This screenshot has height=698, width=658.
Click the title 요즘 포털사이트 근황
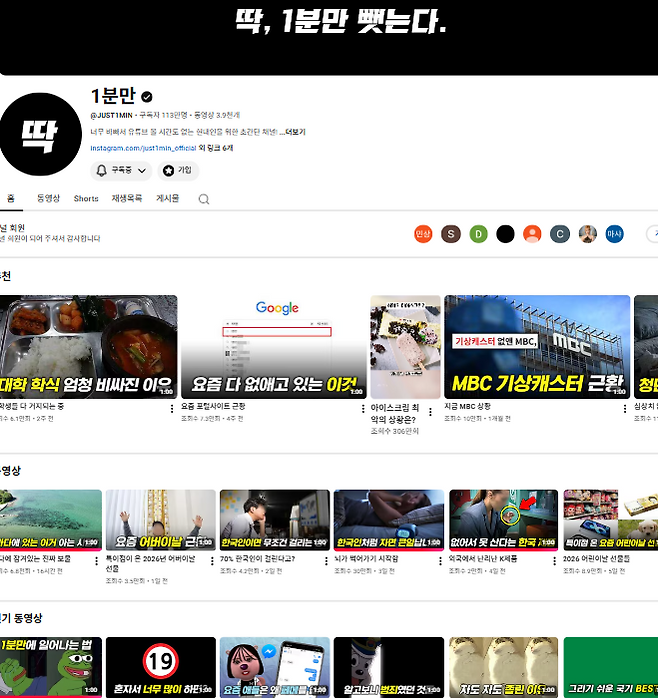[x=213, y=406]
